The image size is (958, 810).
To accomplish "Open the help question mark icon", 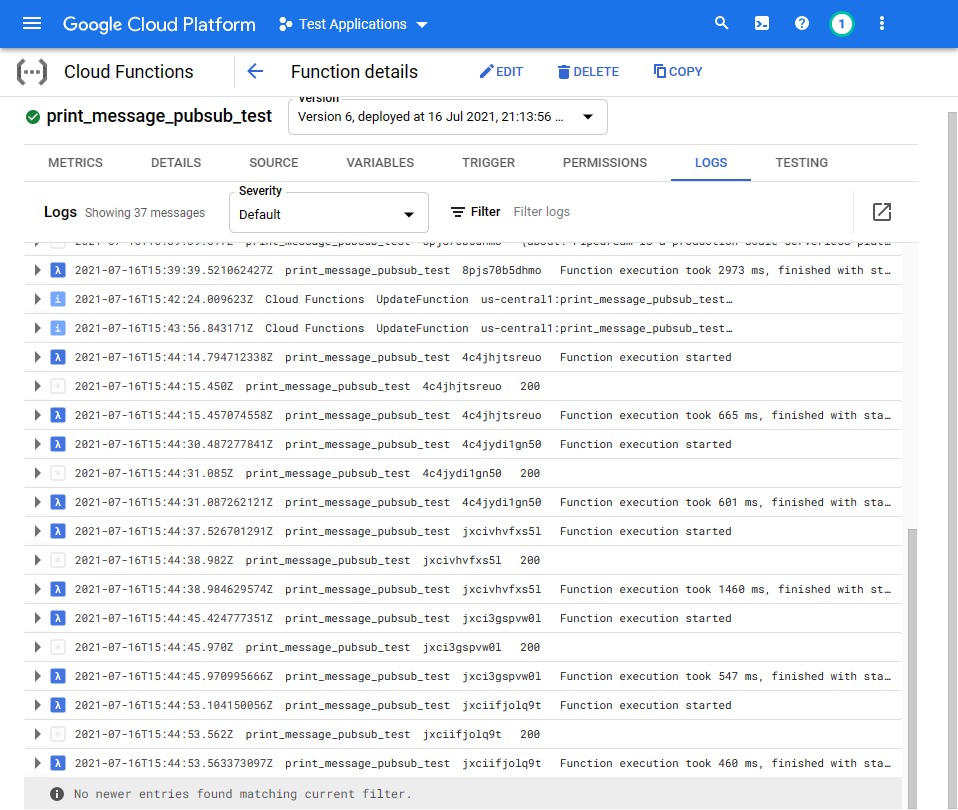I will coord(801,23).
